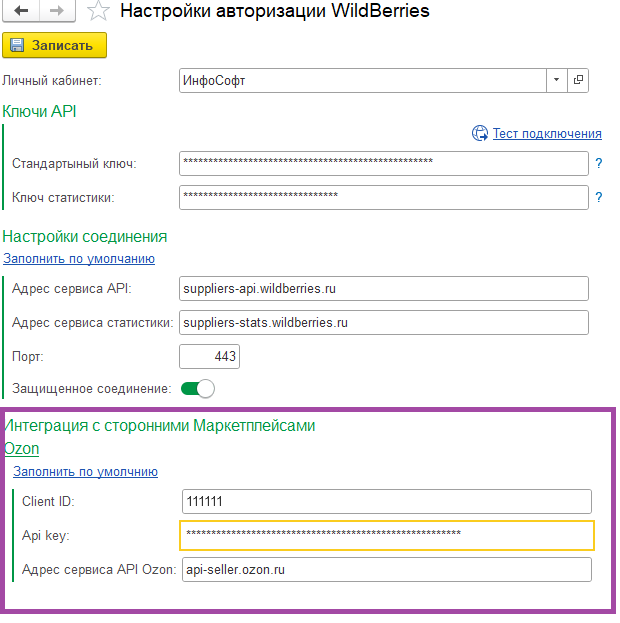Viewport: 620px width, 623px height.
Task: Click the Личный кабинет field with ИнфоСофт
Action: pos(362,80)
